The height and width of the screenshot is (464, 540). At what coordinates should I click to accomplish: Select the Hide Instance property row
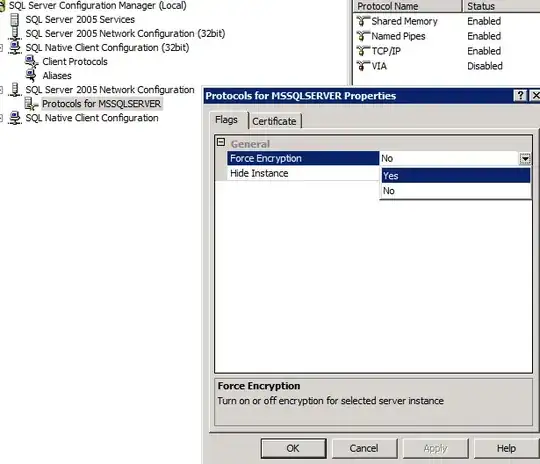coord(303,173)
